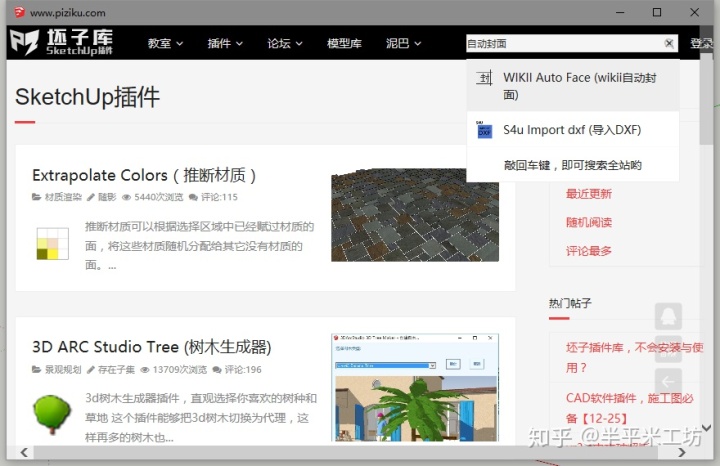This screenshot has width=720, height=466.
Task: Open 3D ARC Studio Tree (树木生成器) article
Action: click(x=152, y=347)
